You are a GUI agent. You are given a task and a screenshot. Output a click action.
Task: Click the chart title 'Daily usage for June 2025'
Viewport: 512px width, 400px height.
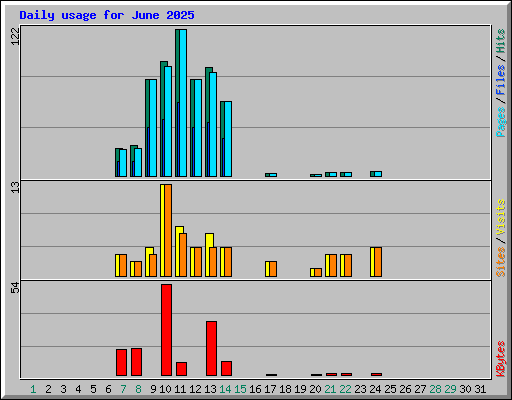click(107, 15)
